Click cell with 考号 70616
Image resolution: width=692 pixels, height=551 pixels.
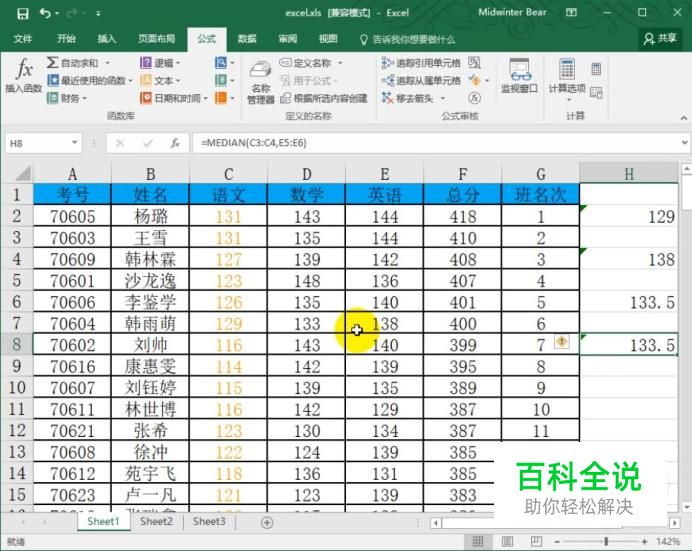[x=72, y=366]
